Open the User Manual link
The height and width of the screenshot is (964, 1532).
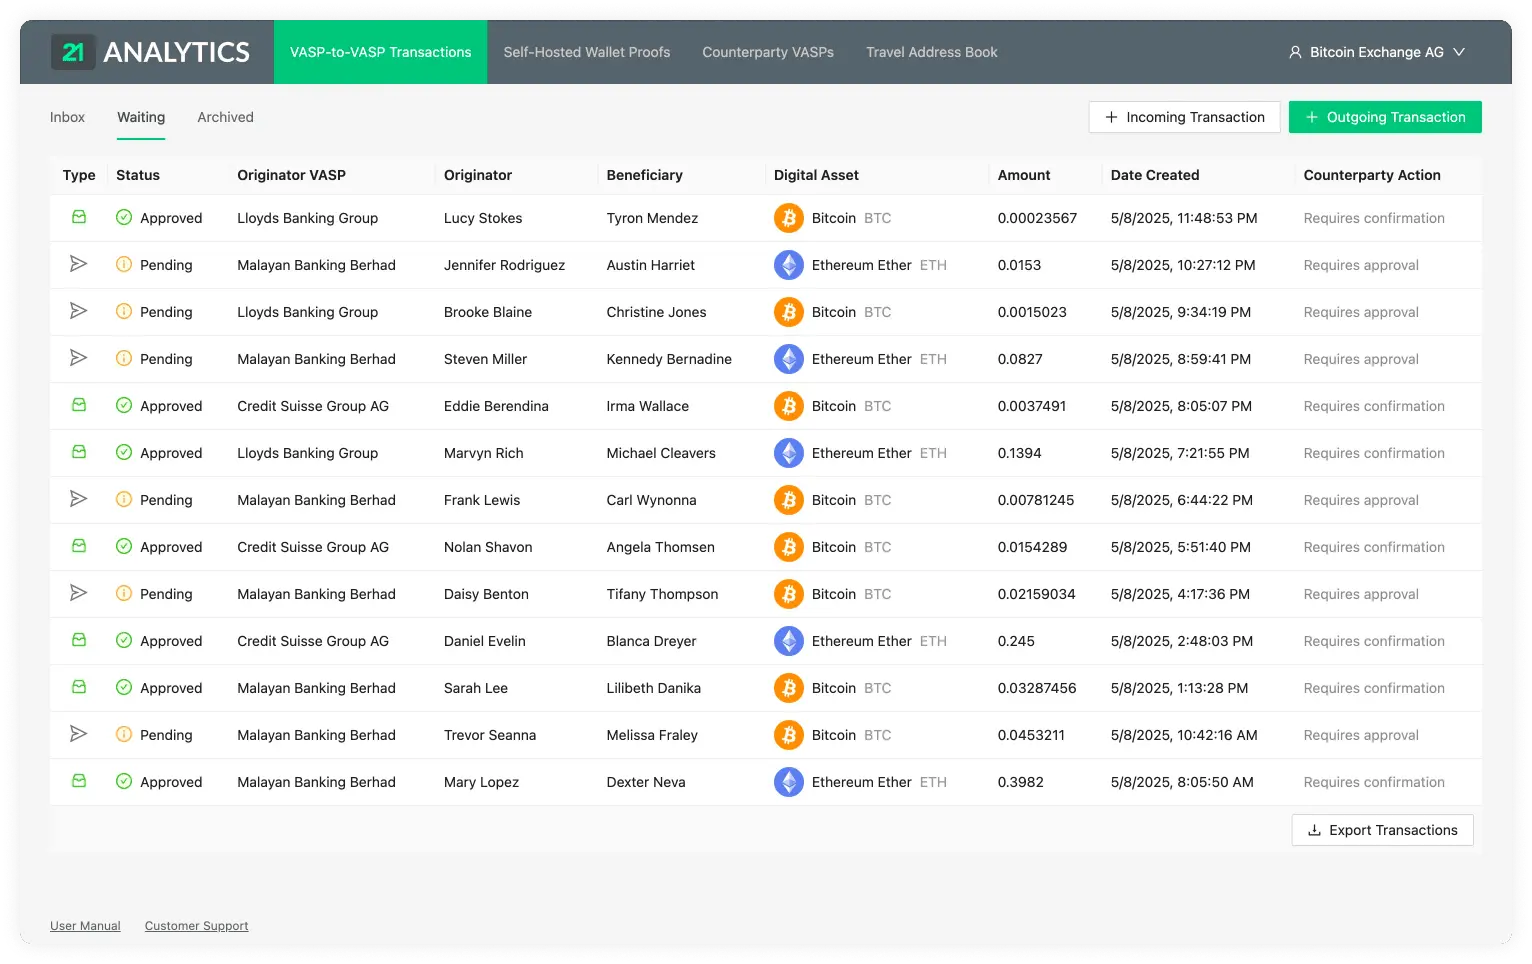coord(84,925)
